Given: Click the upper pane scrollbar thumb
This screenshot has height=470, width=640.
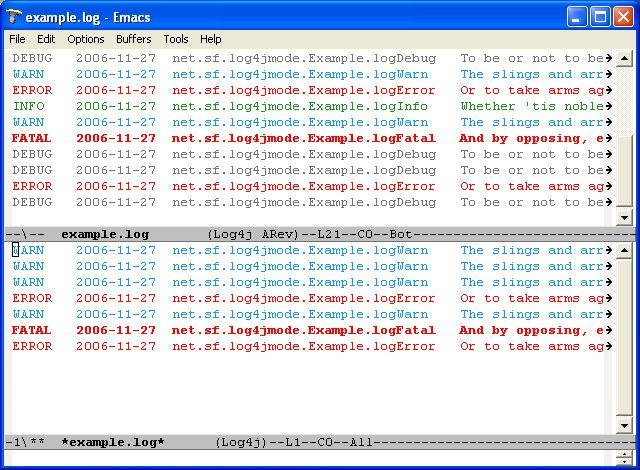Looking at the screenshot, I should pyautogui.click(x=624, y=171).
